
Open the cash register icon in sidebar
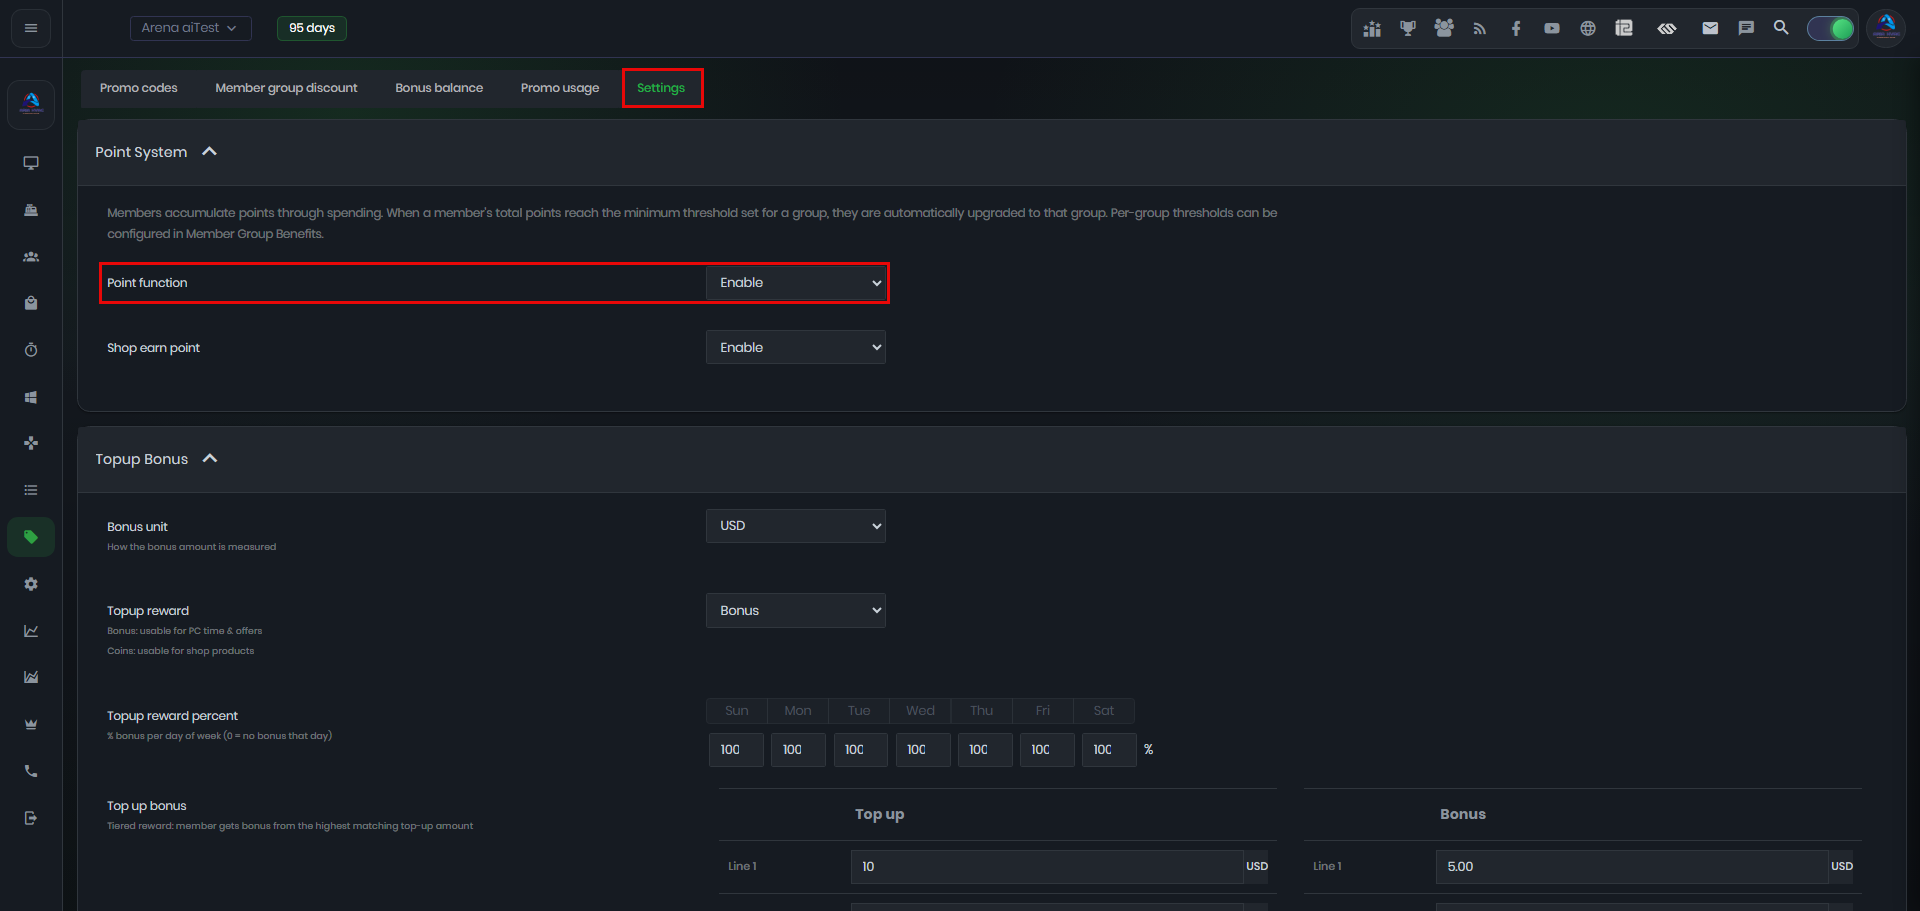(31, 210)
